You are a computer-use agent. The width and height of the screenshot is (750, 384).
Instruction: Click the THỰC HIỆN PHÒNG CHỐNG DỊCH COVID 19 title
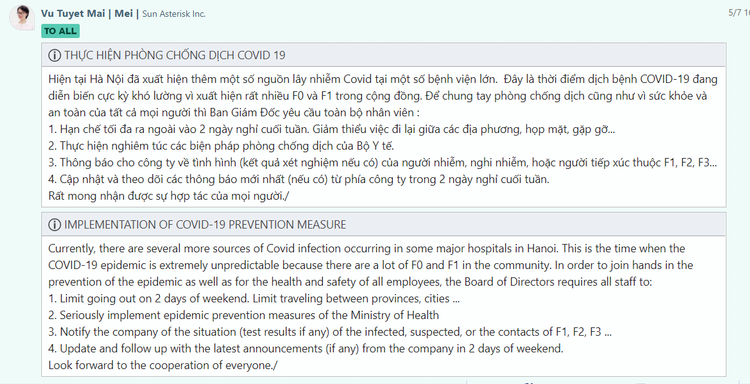click(x=175, y=55)
